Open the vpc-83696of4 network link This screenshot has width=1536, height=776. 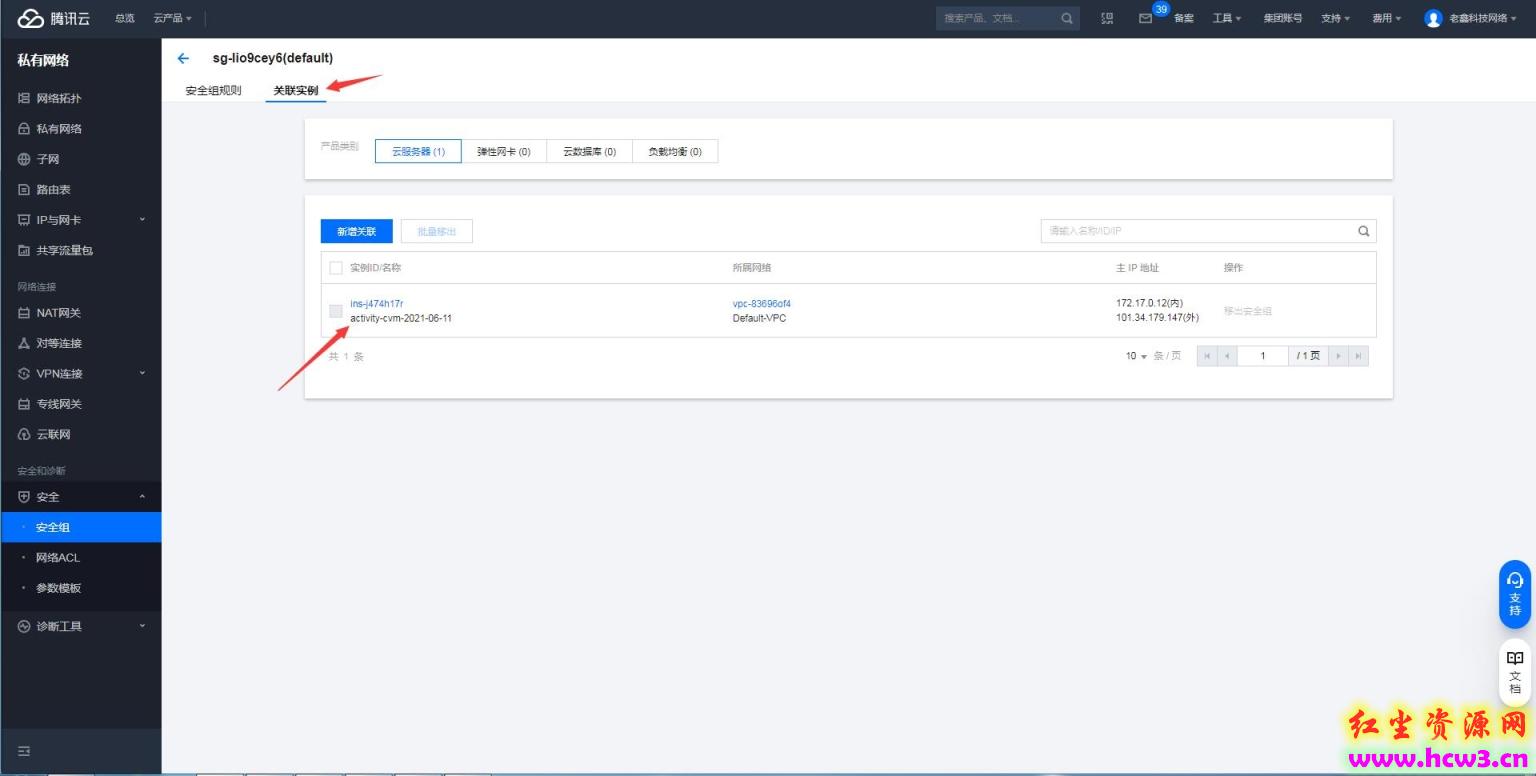(762, 303)
